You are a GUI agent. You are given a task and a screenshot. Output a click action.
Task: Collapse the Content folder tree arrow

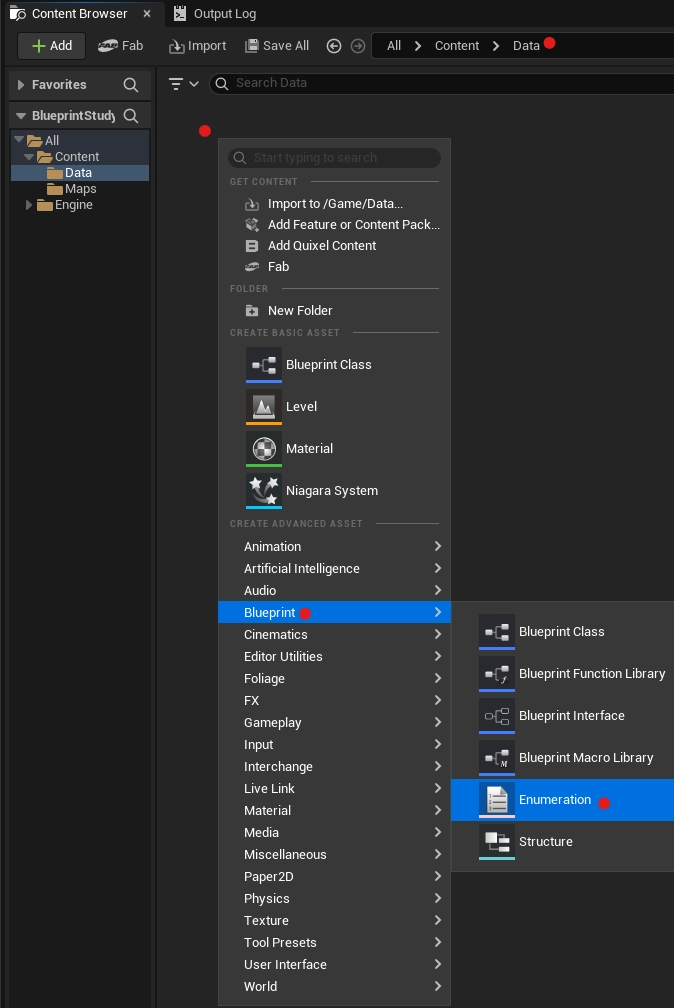tap(29, 156)
